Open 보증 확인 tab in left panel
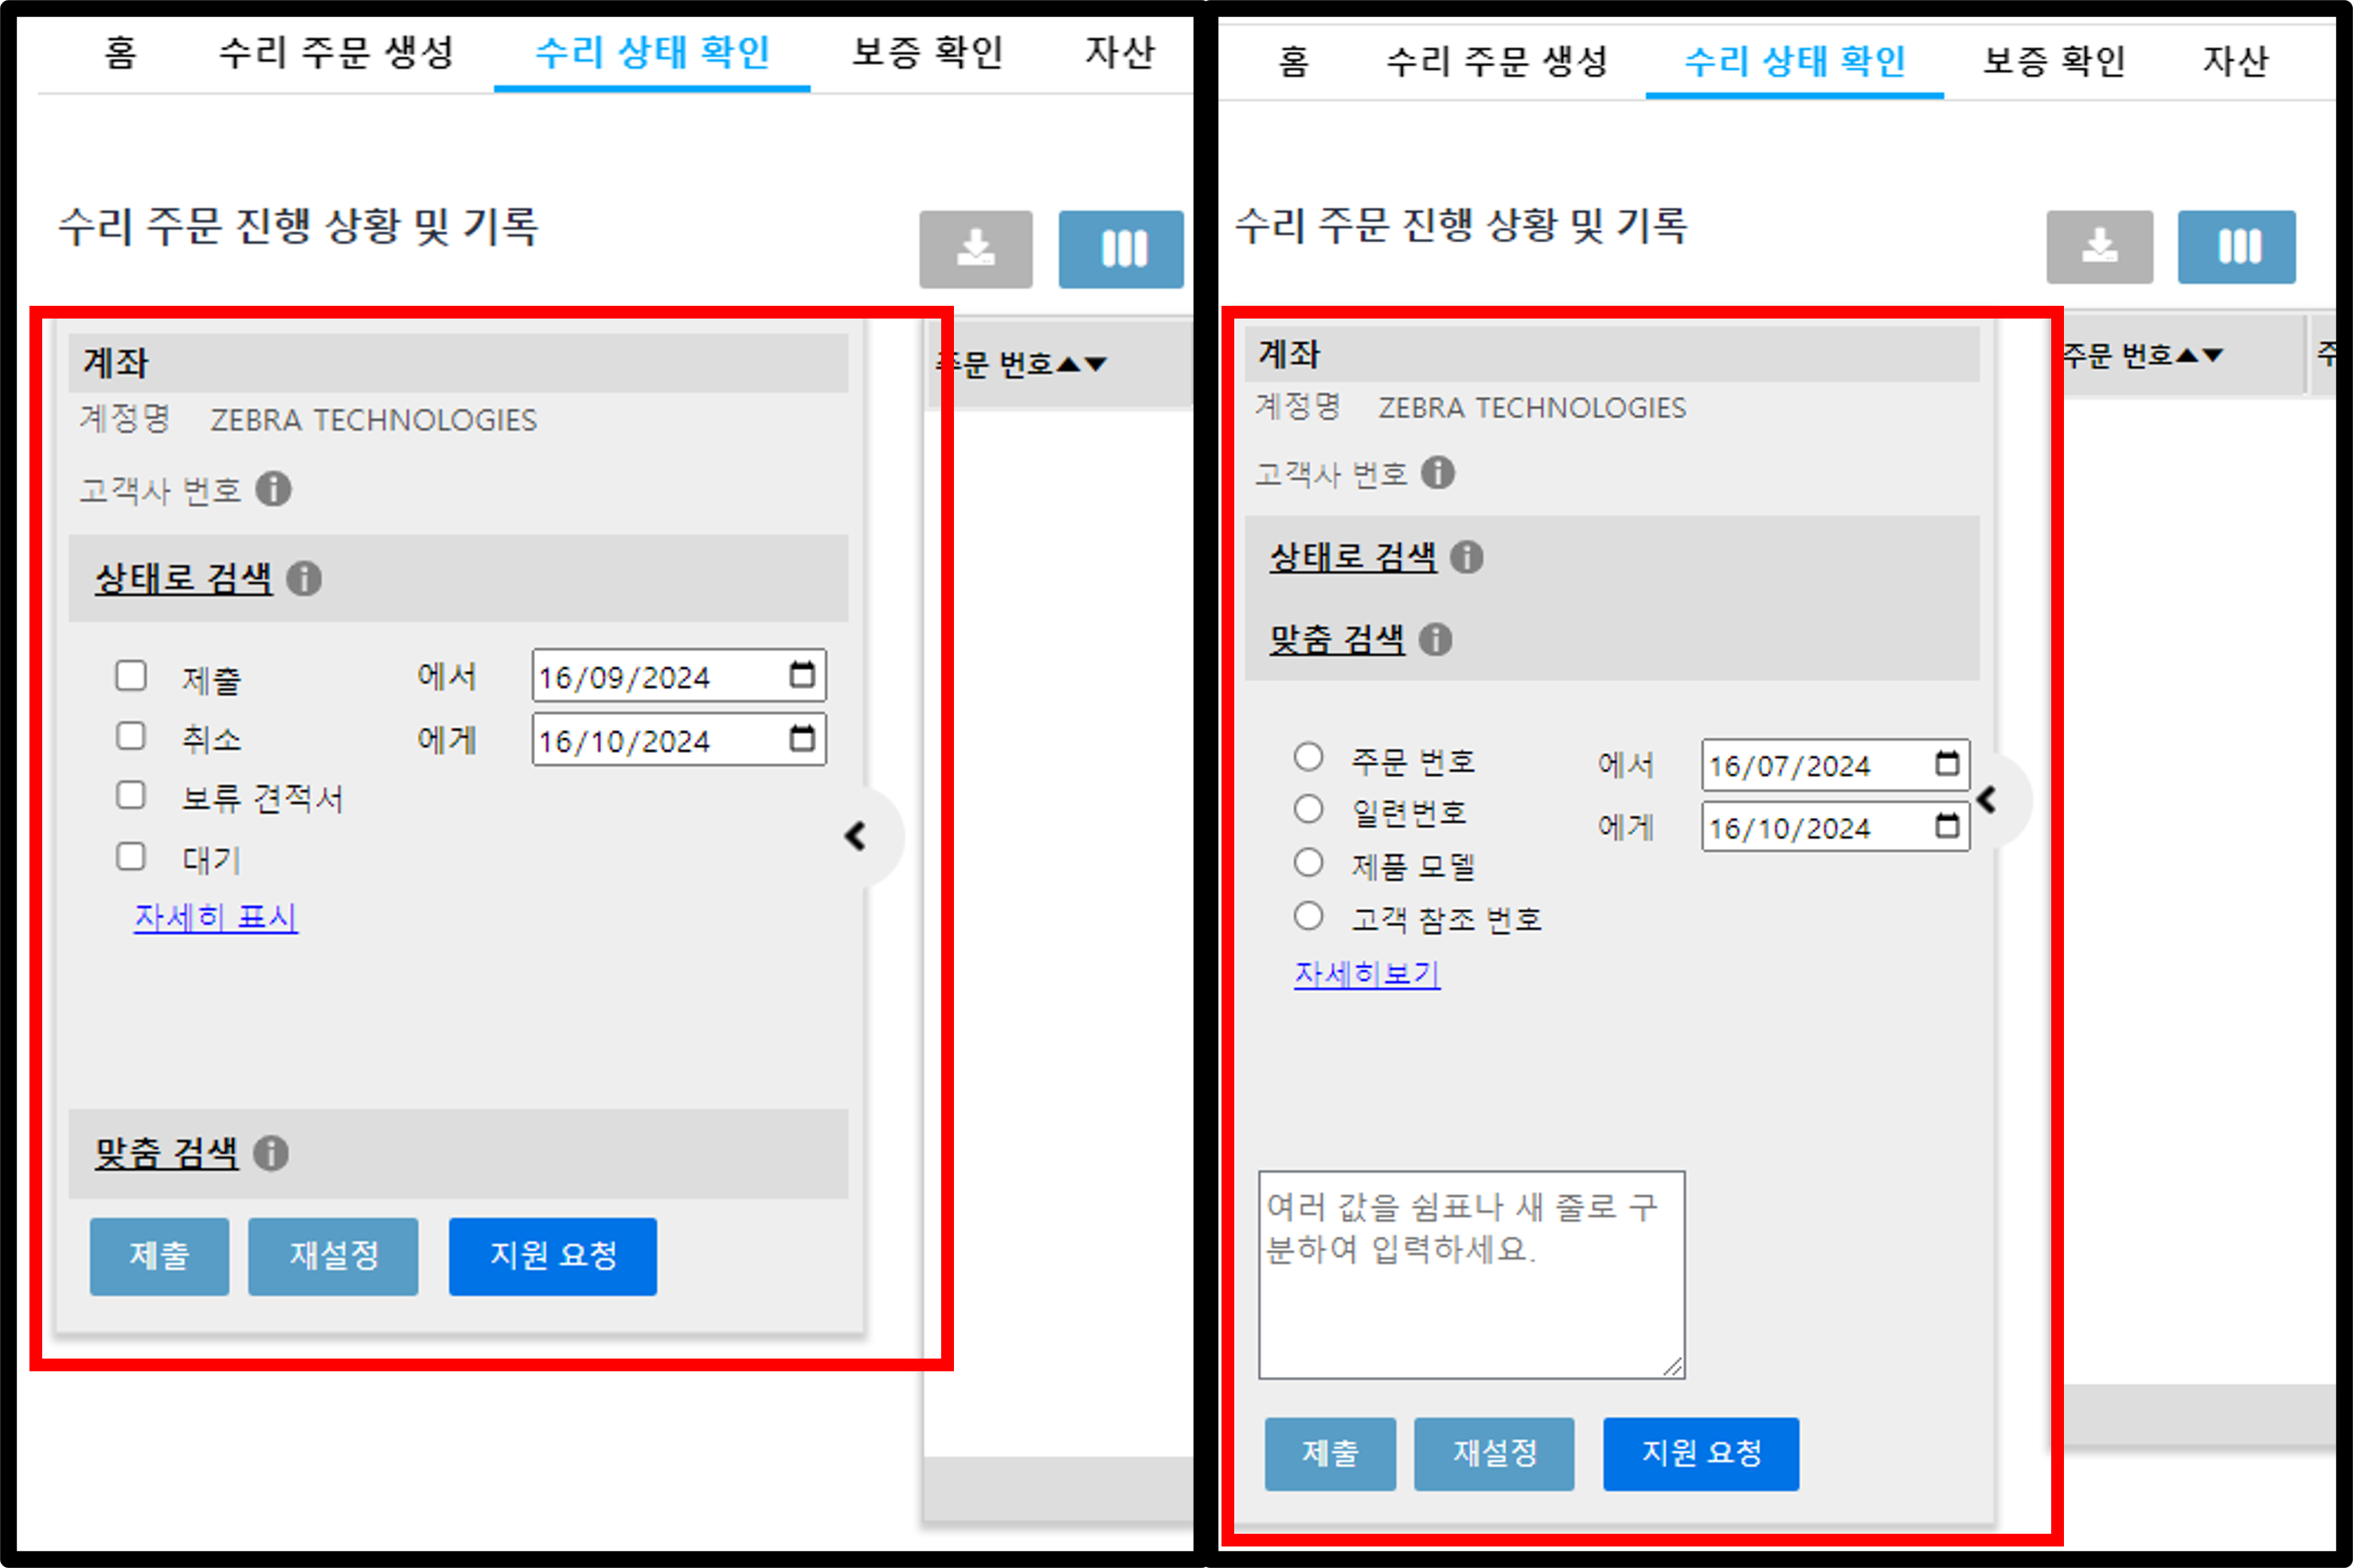The width and height of the screenshot is (2353, 1568). 927,52
